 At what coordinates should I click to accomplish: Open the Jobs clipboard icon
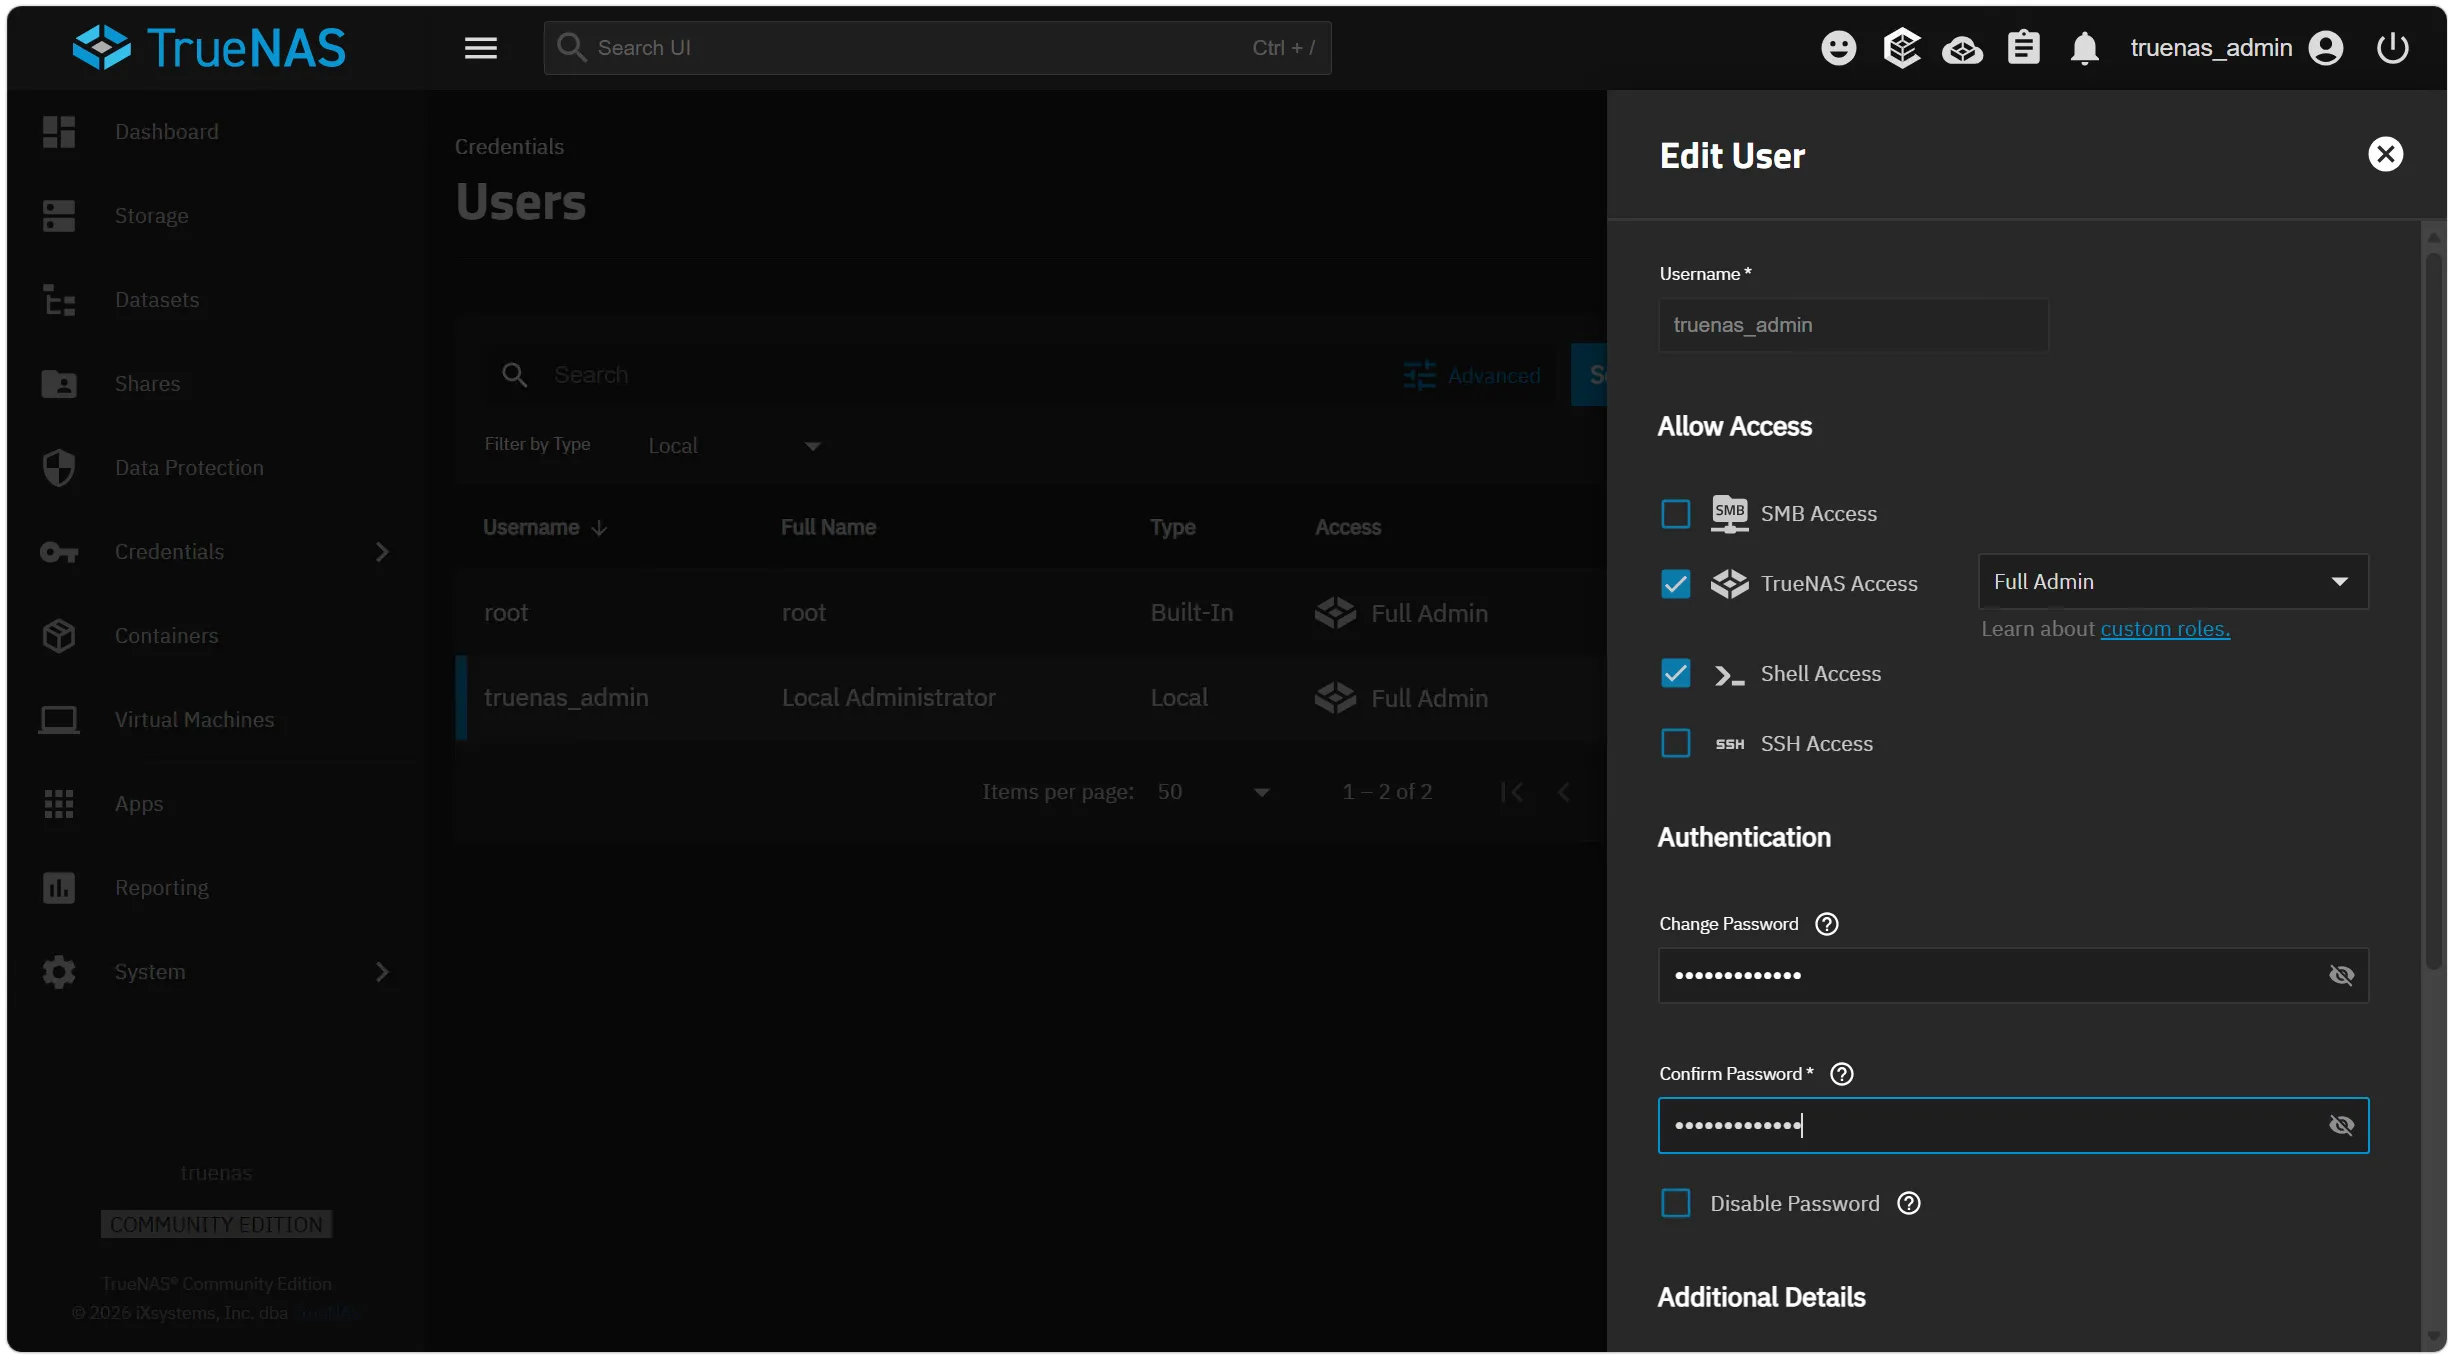pos(2024,48)
